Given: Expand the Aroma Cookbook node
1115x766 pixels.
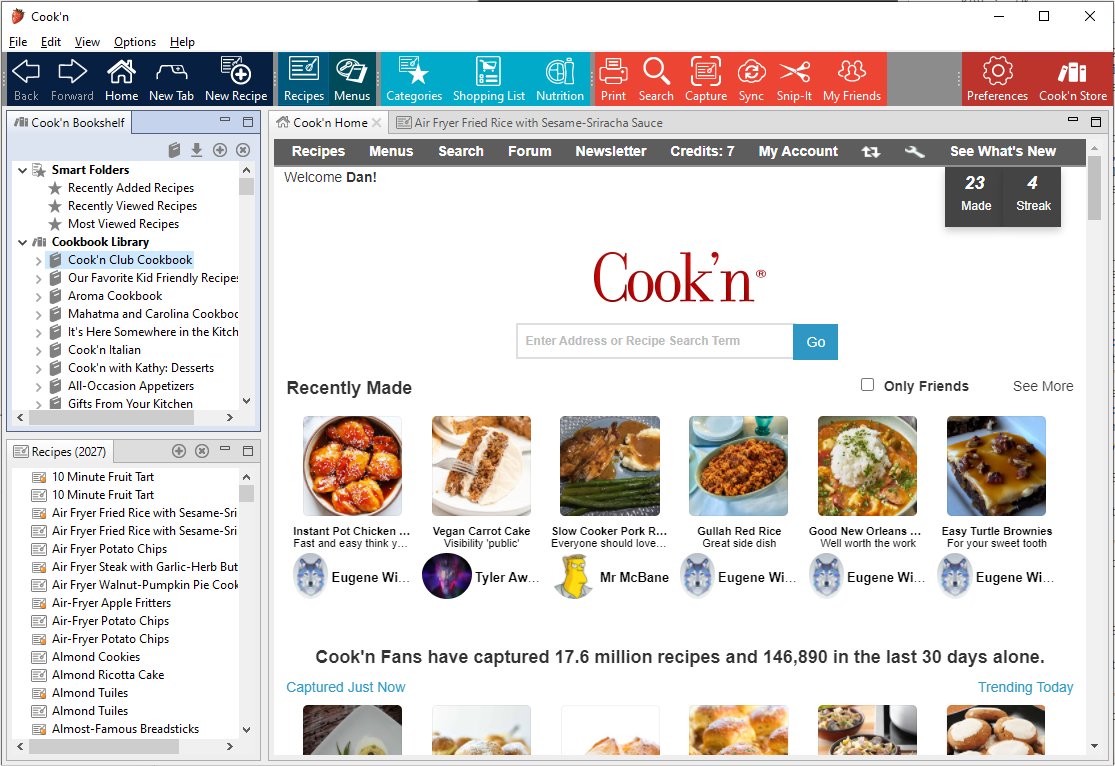Looking at the screenshot, I should pyautogui.click(x=38, y=297).
